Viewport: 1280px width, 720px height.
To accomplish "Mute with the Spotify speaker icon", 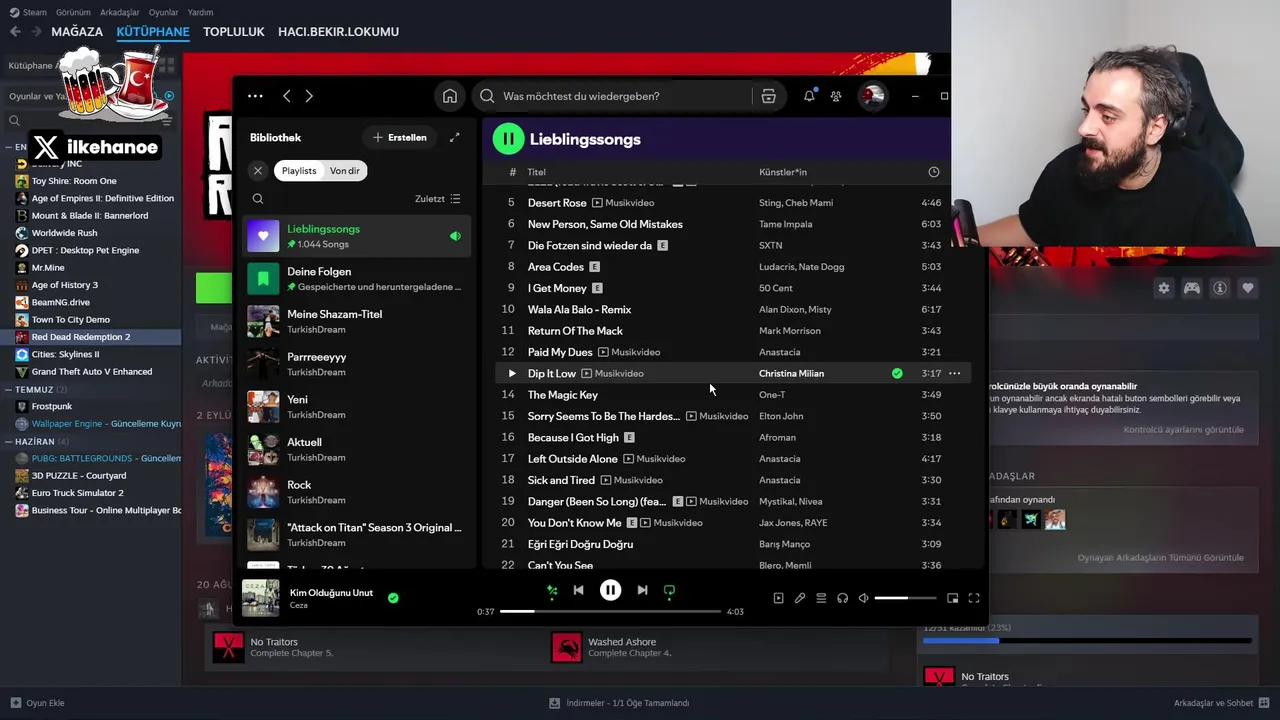I will click(x=864, y=598).
